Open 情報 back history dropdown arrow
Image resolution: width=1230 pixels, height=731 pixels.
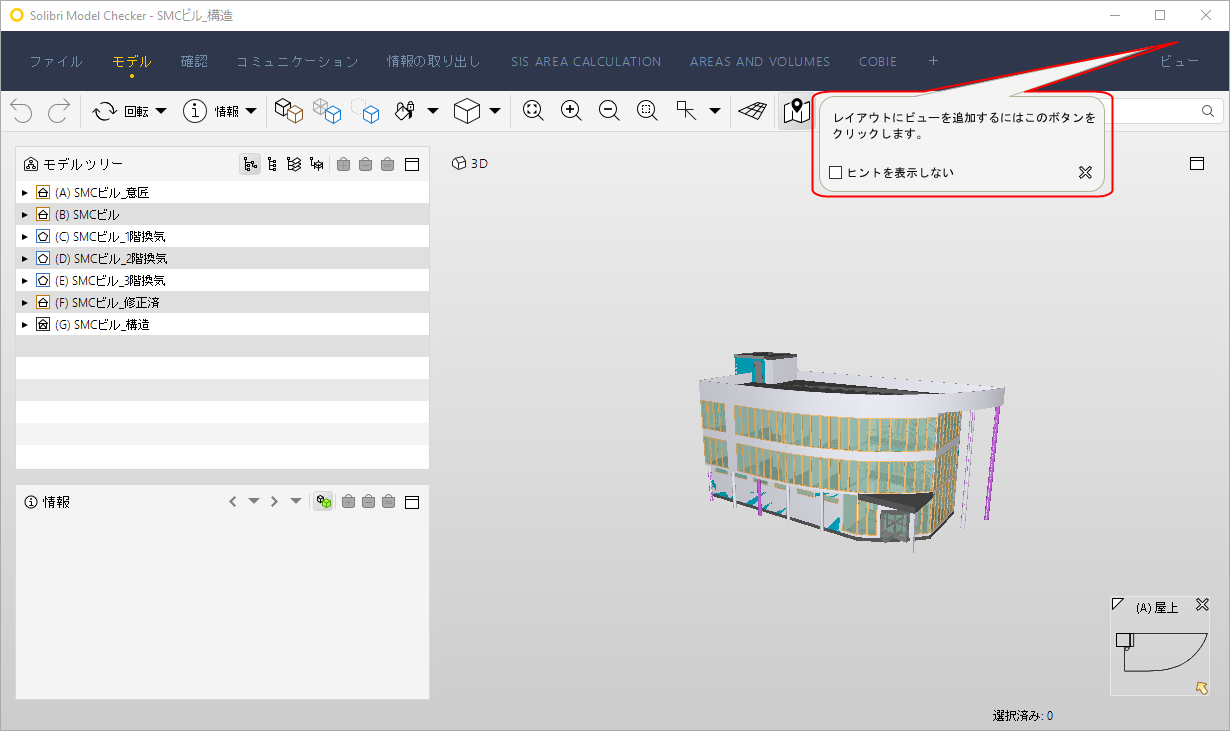coord(254,501)
